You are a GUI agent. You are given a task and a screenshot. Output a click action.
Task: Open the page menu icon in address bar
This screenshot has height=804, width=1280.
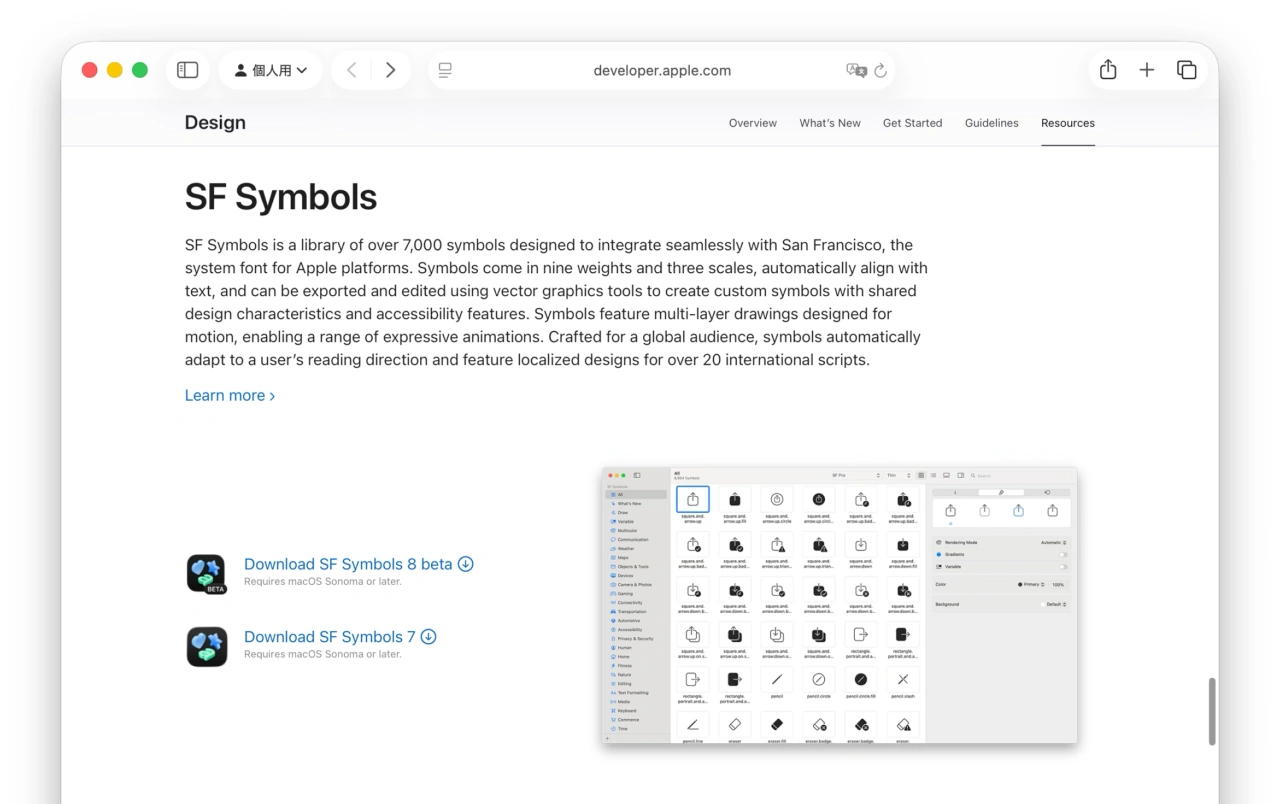coord(445,70)
